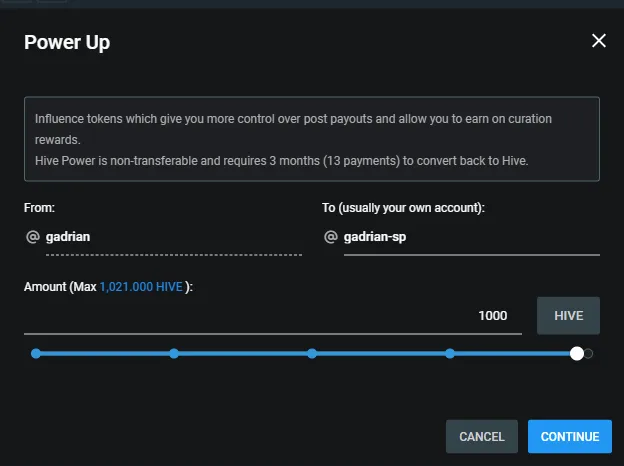Click the Power Up dialog title

(x=67, y=42)
